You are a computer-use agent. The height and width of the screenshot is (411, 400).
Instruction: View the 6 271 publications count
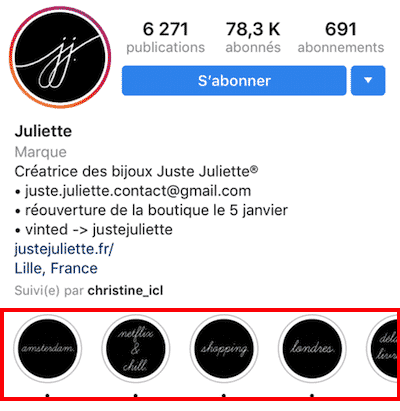coord(166,37)
